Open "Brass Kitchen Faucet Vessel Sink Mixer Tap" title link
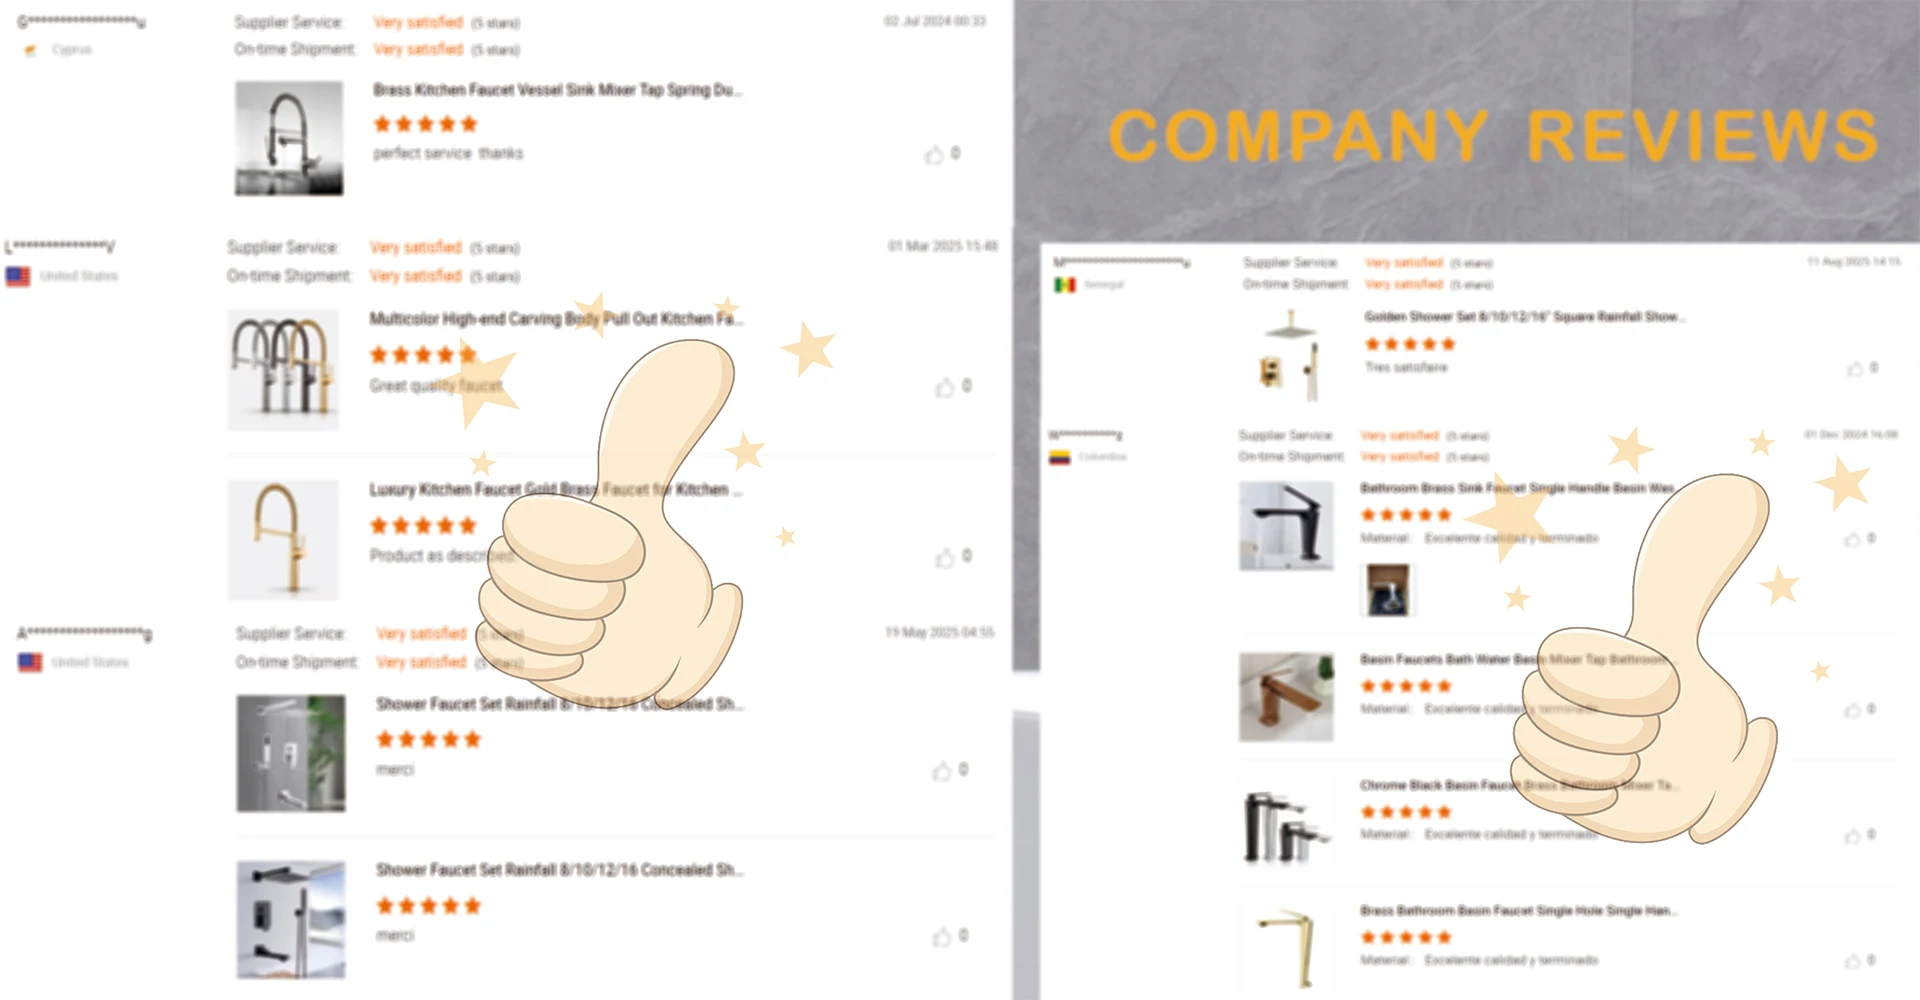The width and height of the screenshot is (1920, 1000). pyautogui.click(x=558, y=90)
